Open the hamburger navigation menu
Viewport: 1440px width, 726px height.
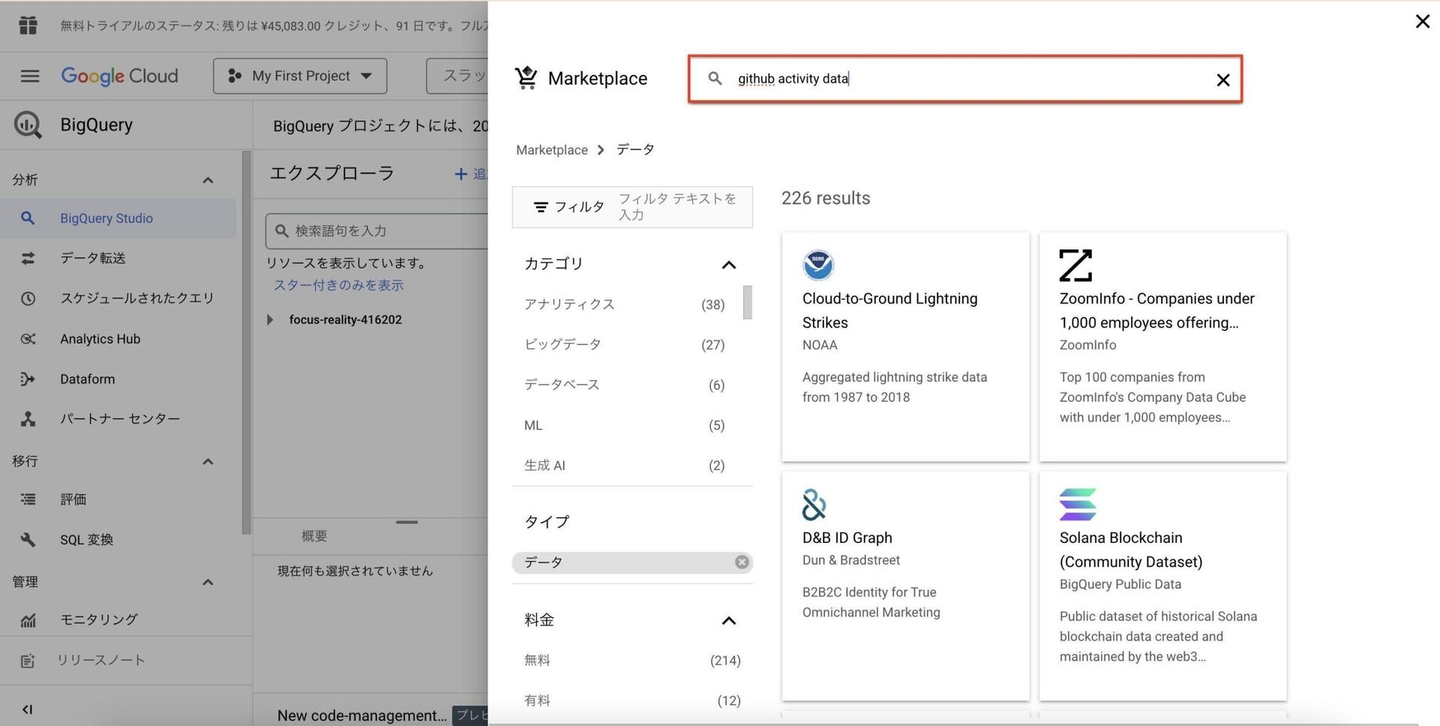pyautogui.click(x=30, y=76)
